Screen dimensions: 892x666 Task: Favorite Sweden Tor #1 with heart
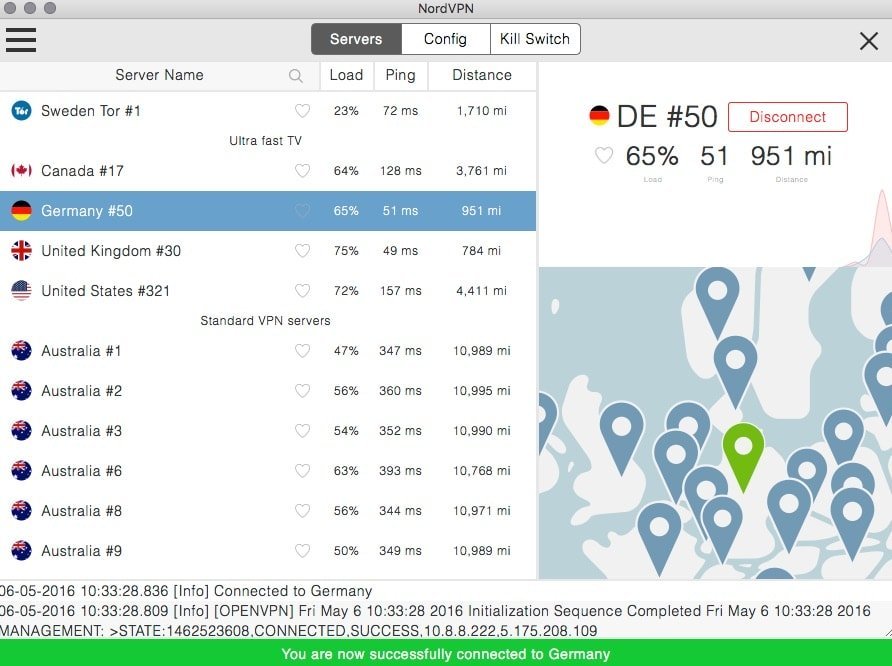coord(302,110)
